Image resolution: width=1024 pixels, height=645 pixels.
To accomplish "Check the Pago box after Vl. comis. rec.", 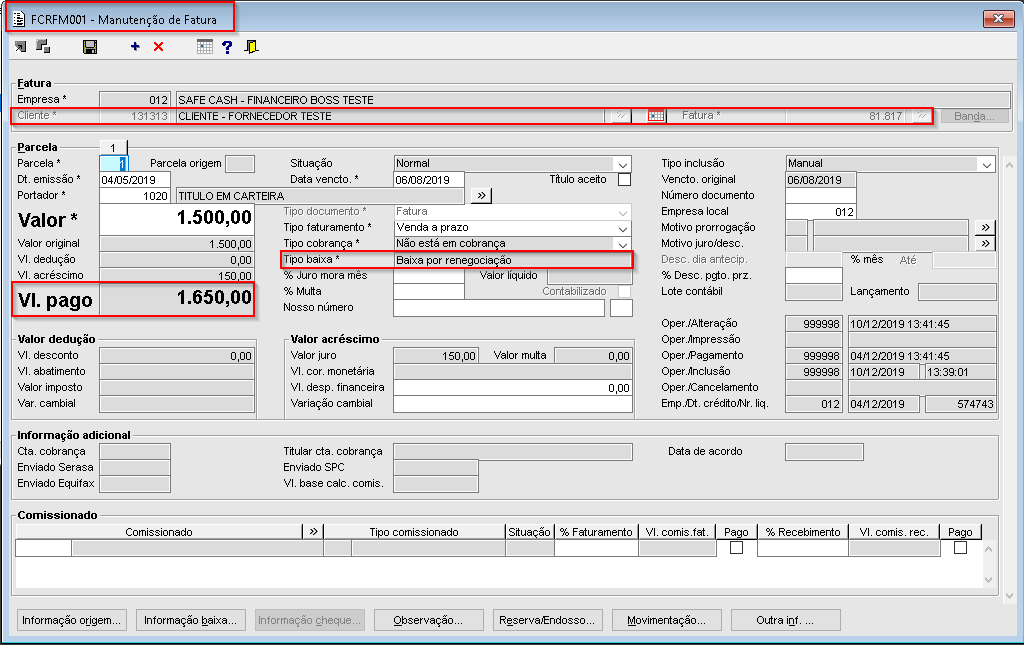I will [960, 548].
